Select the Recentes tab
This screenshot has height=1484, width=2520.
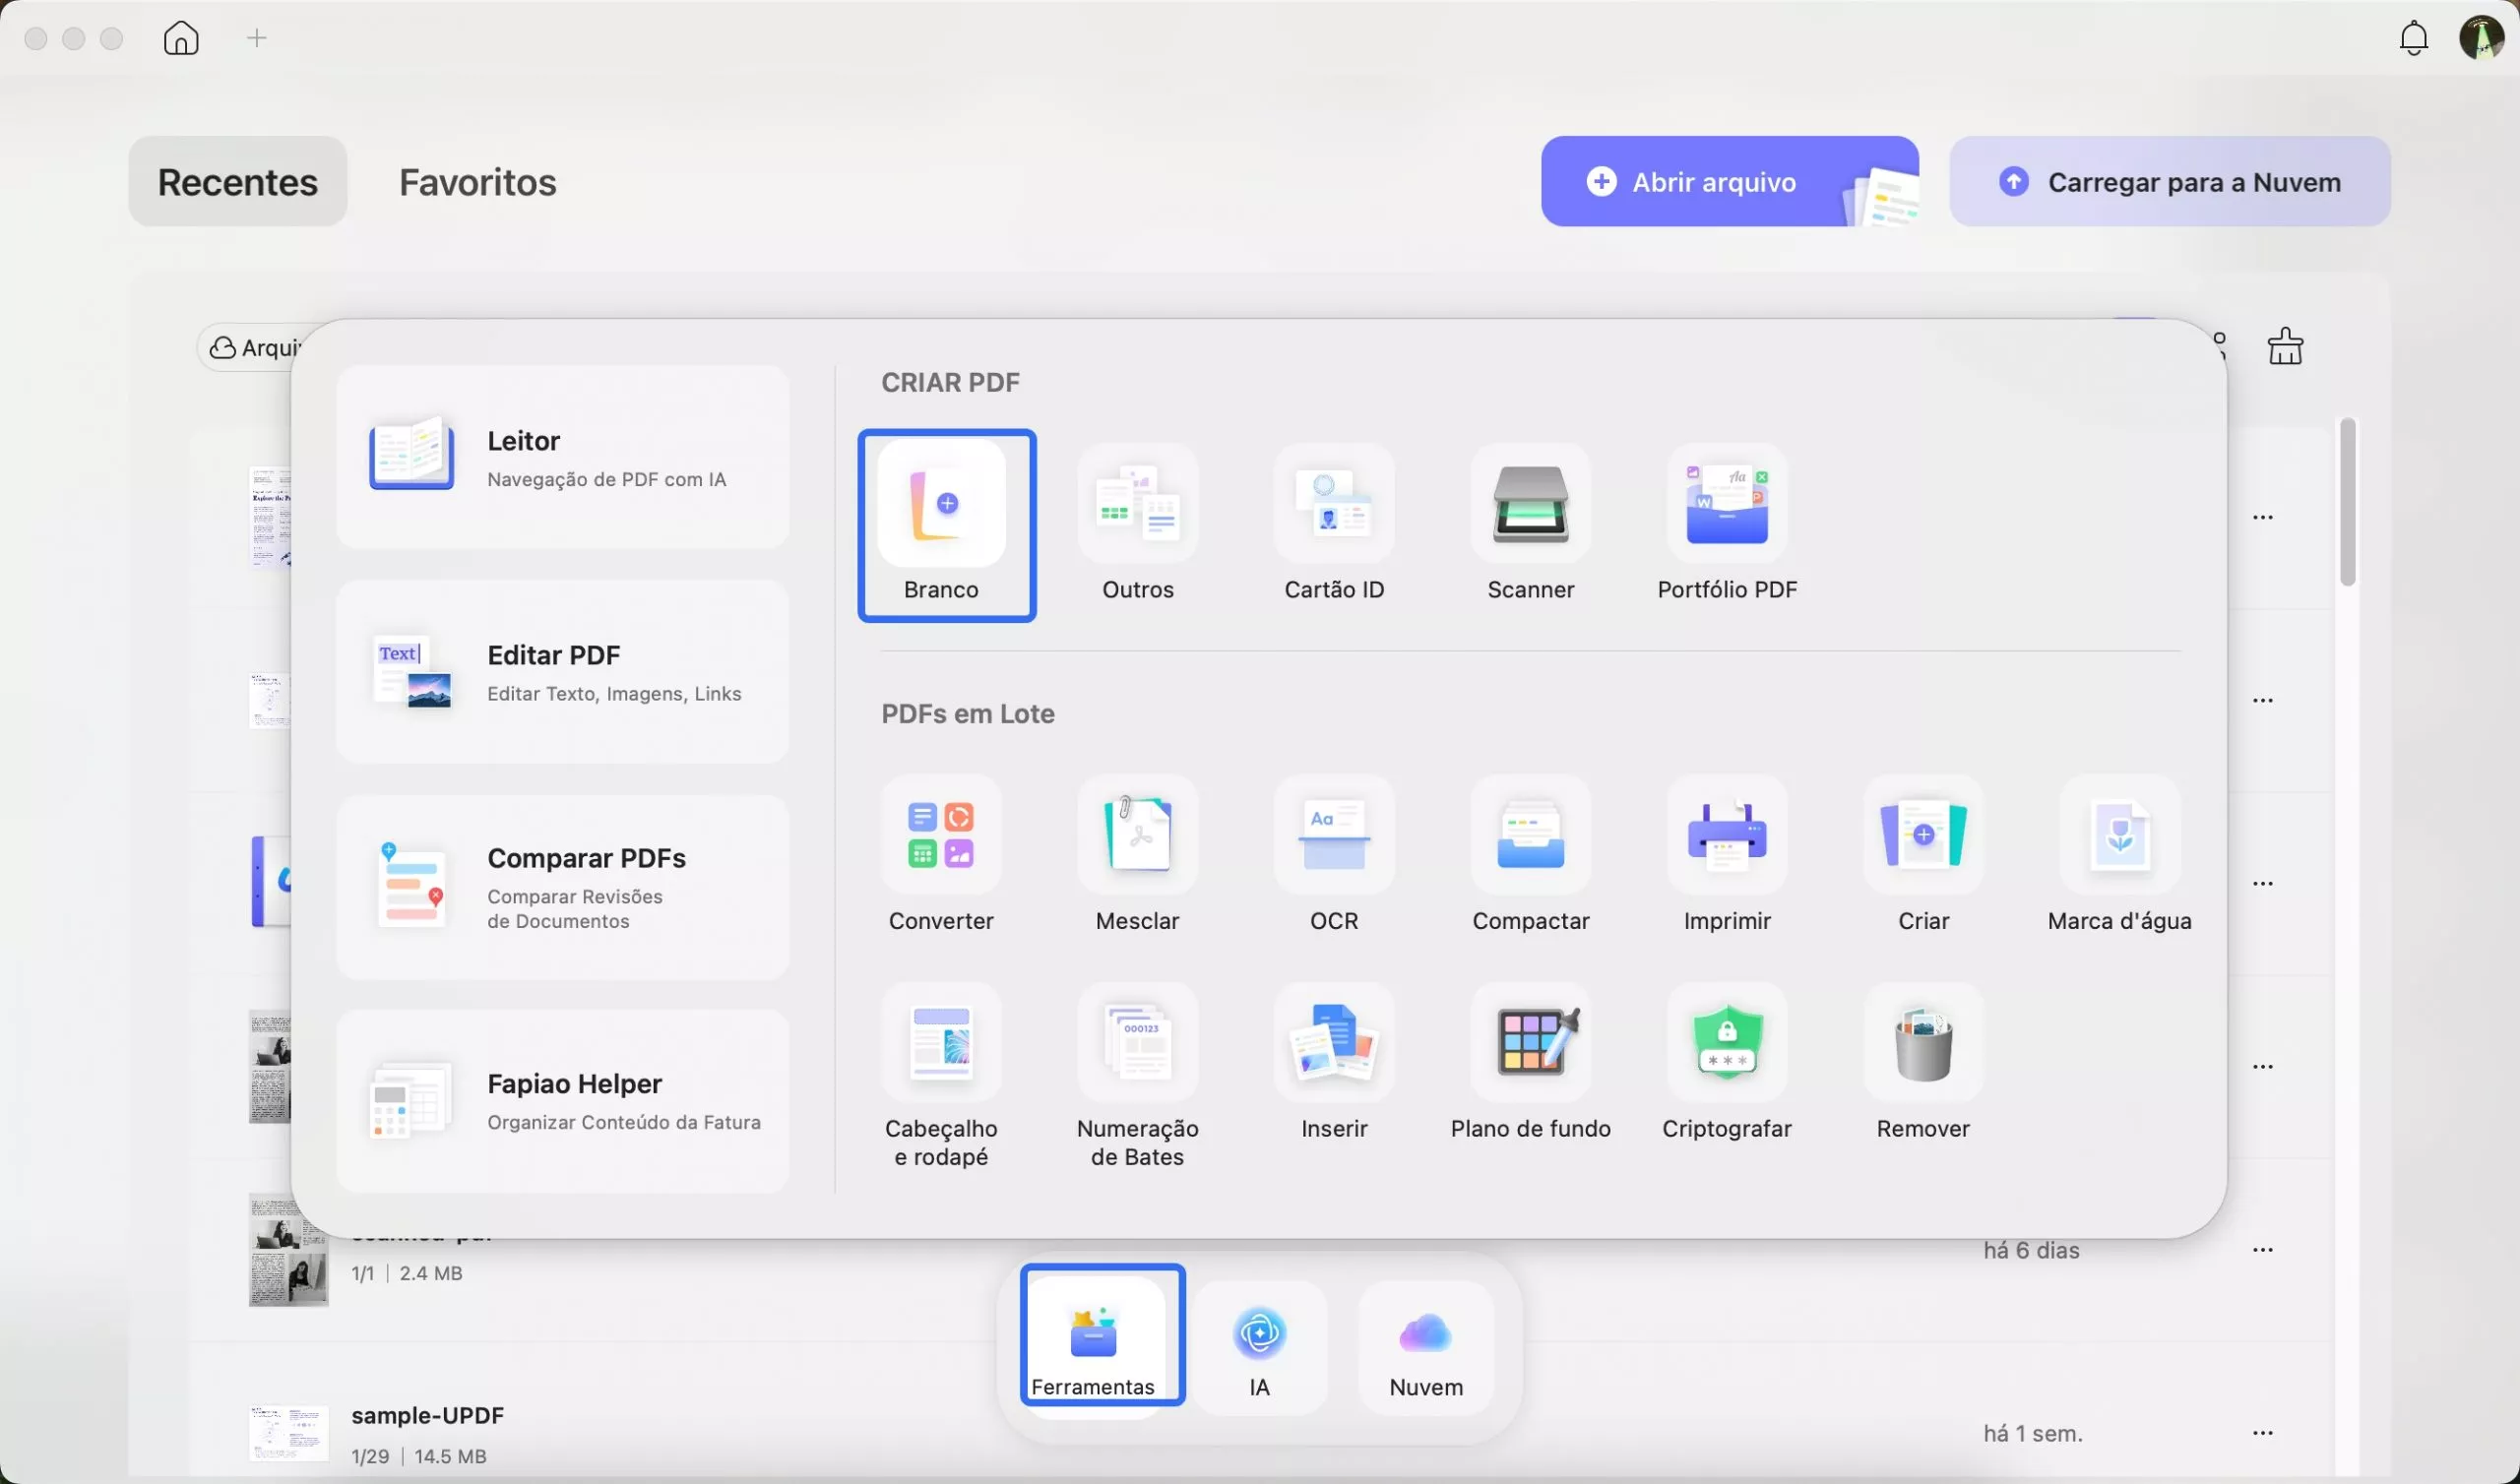click(x=237, y=182)
